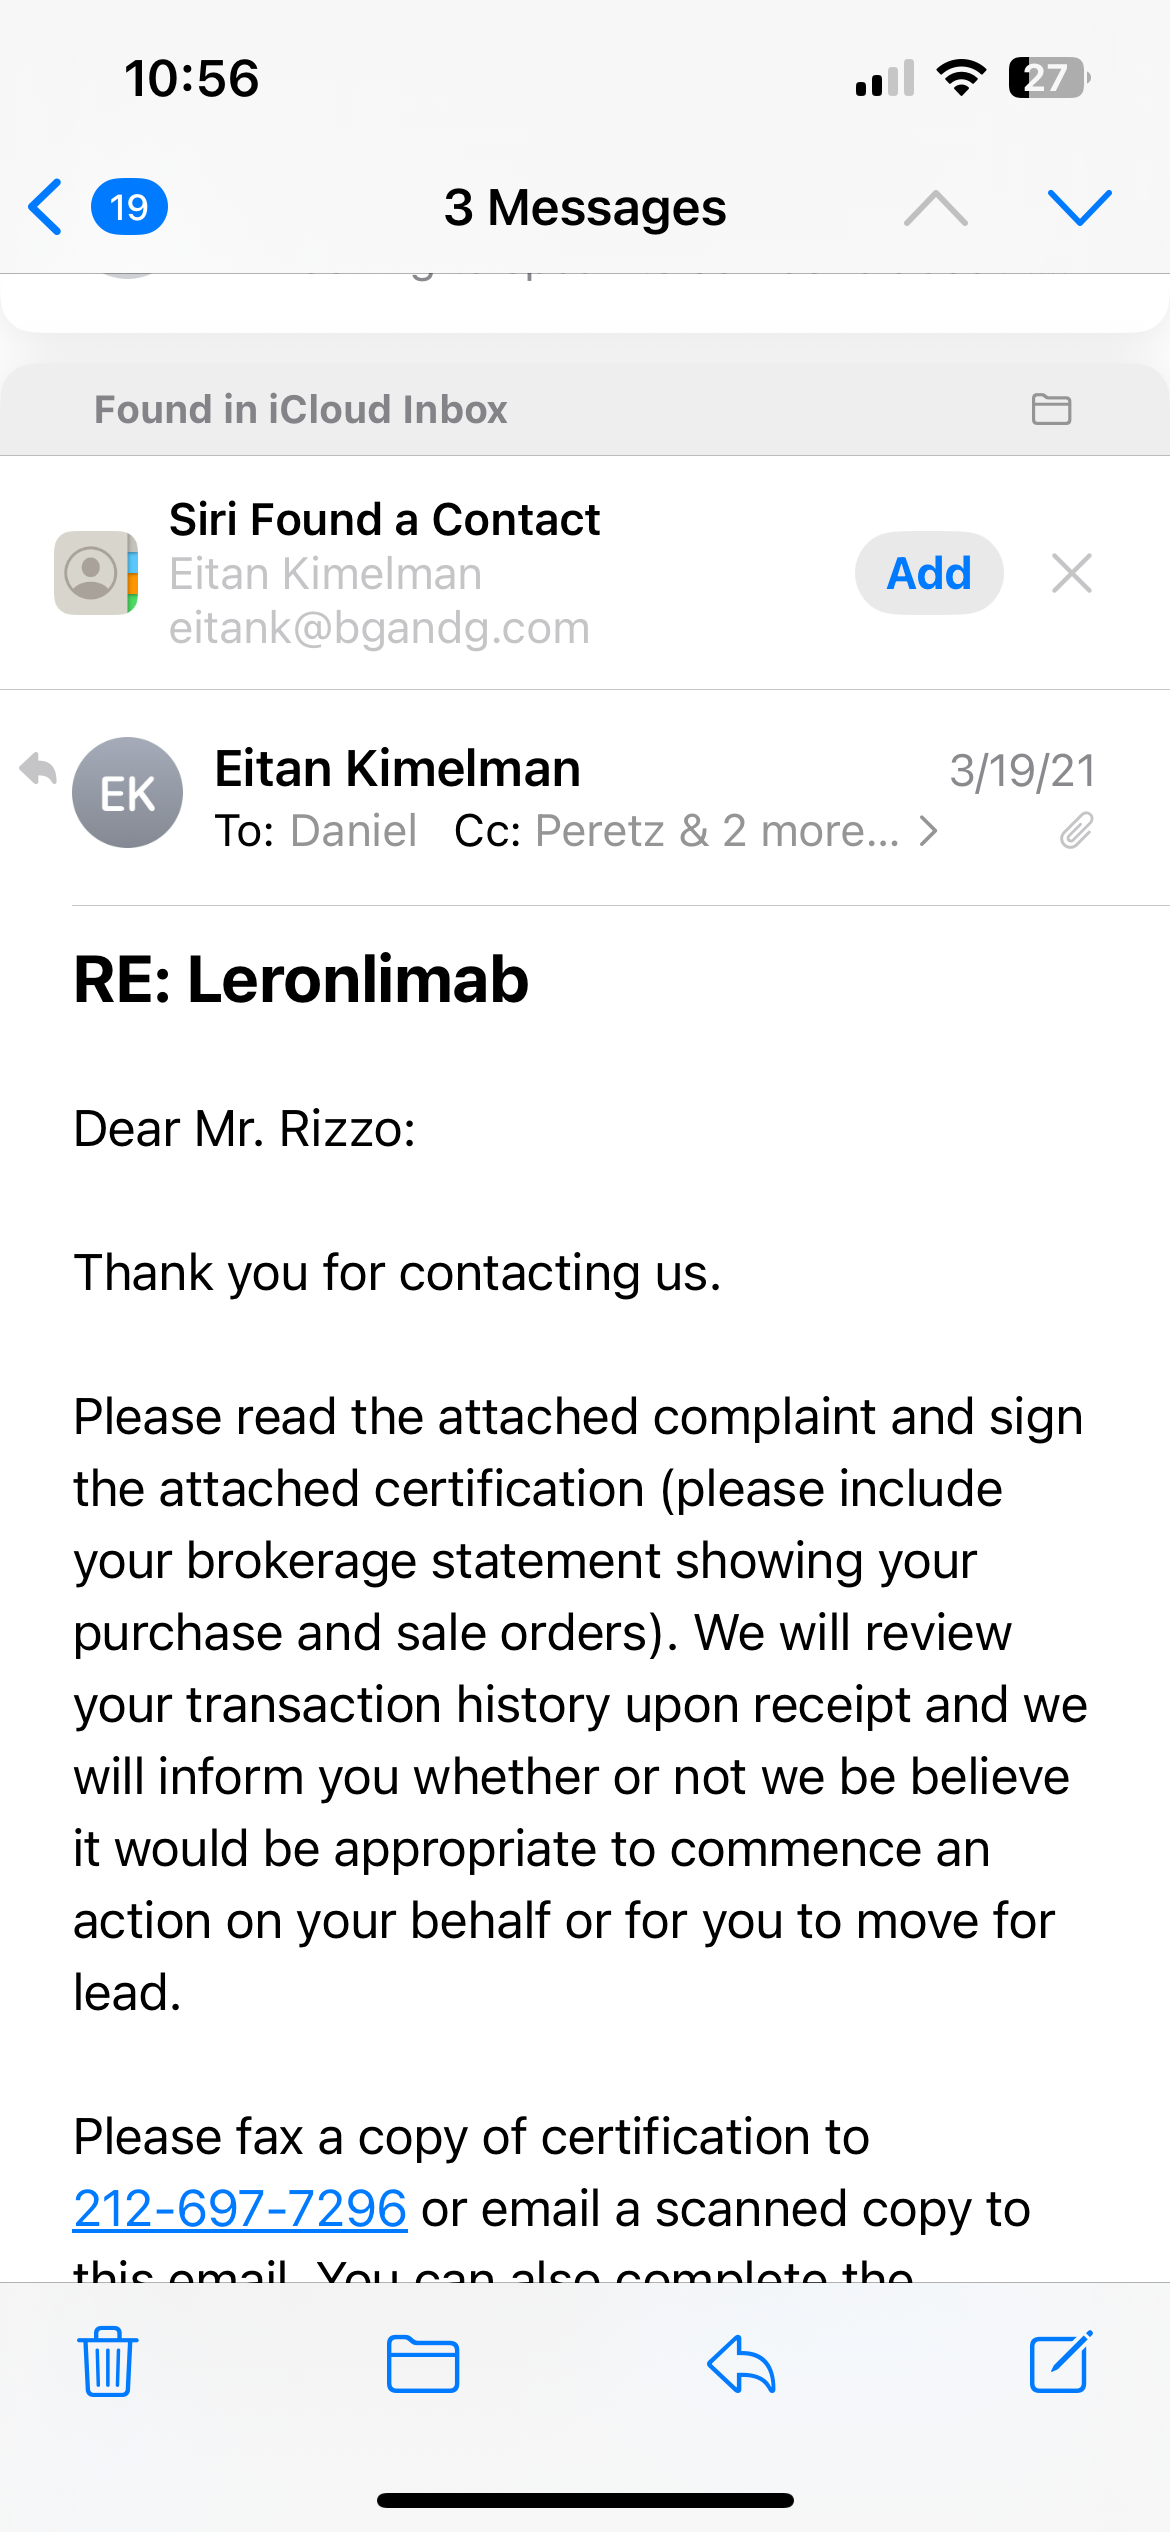Tap the trash icon to delete message
The height and width of the screenshot is (2532, 1170).
point(108,2362)
